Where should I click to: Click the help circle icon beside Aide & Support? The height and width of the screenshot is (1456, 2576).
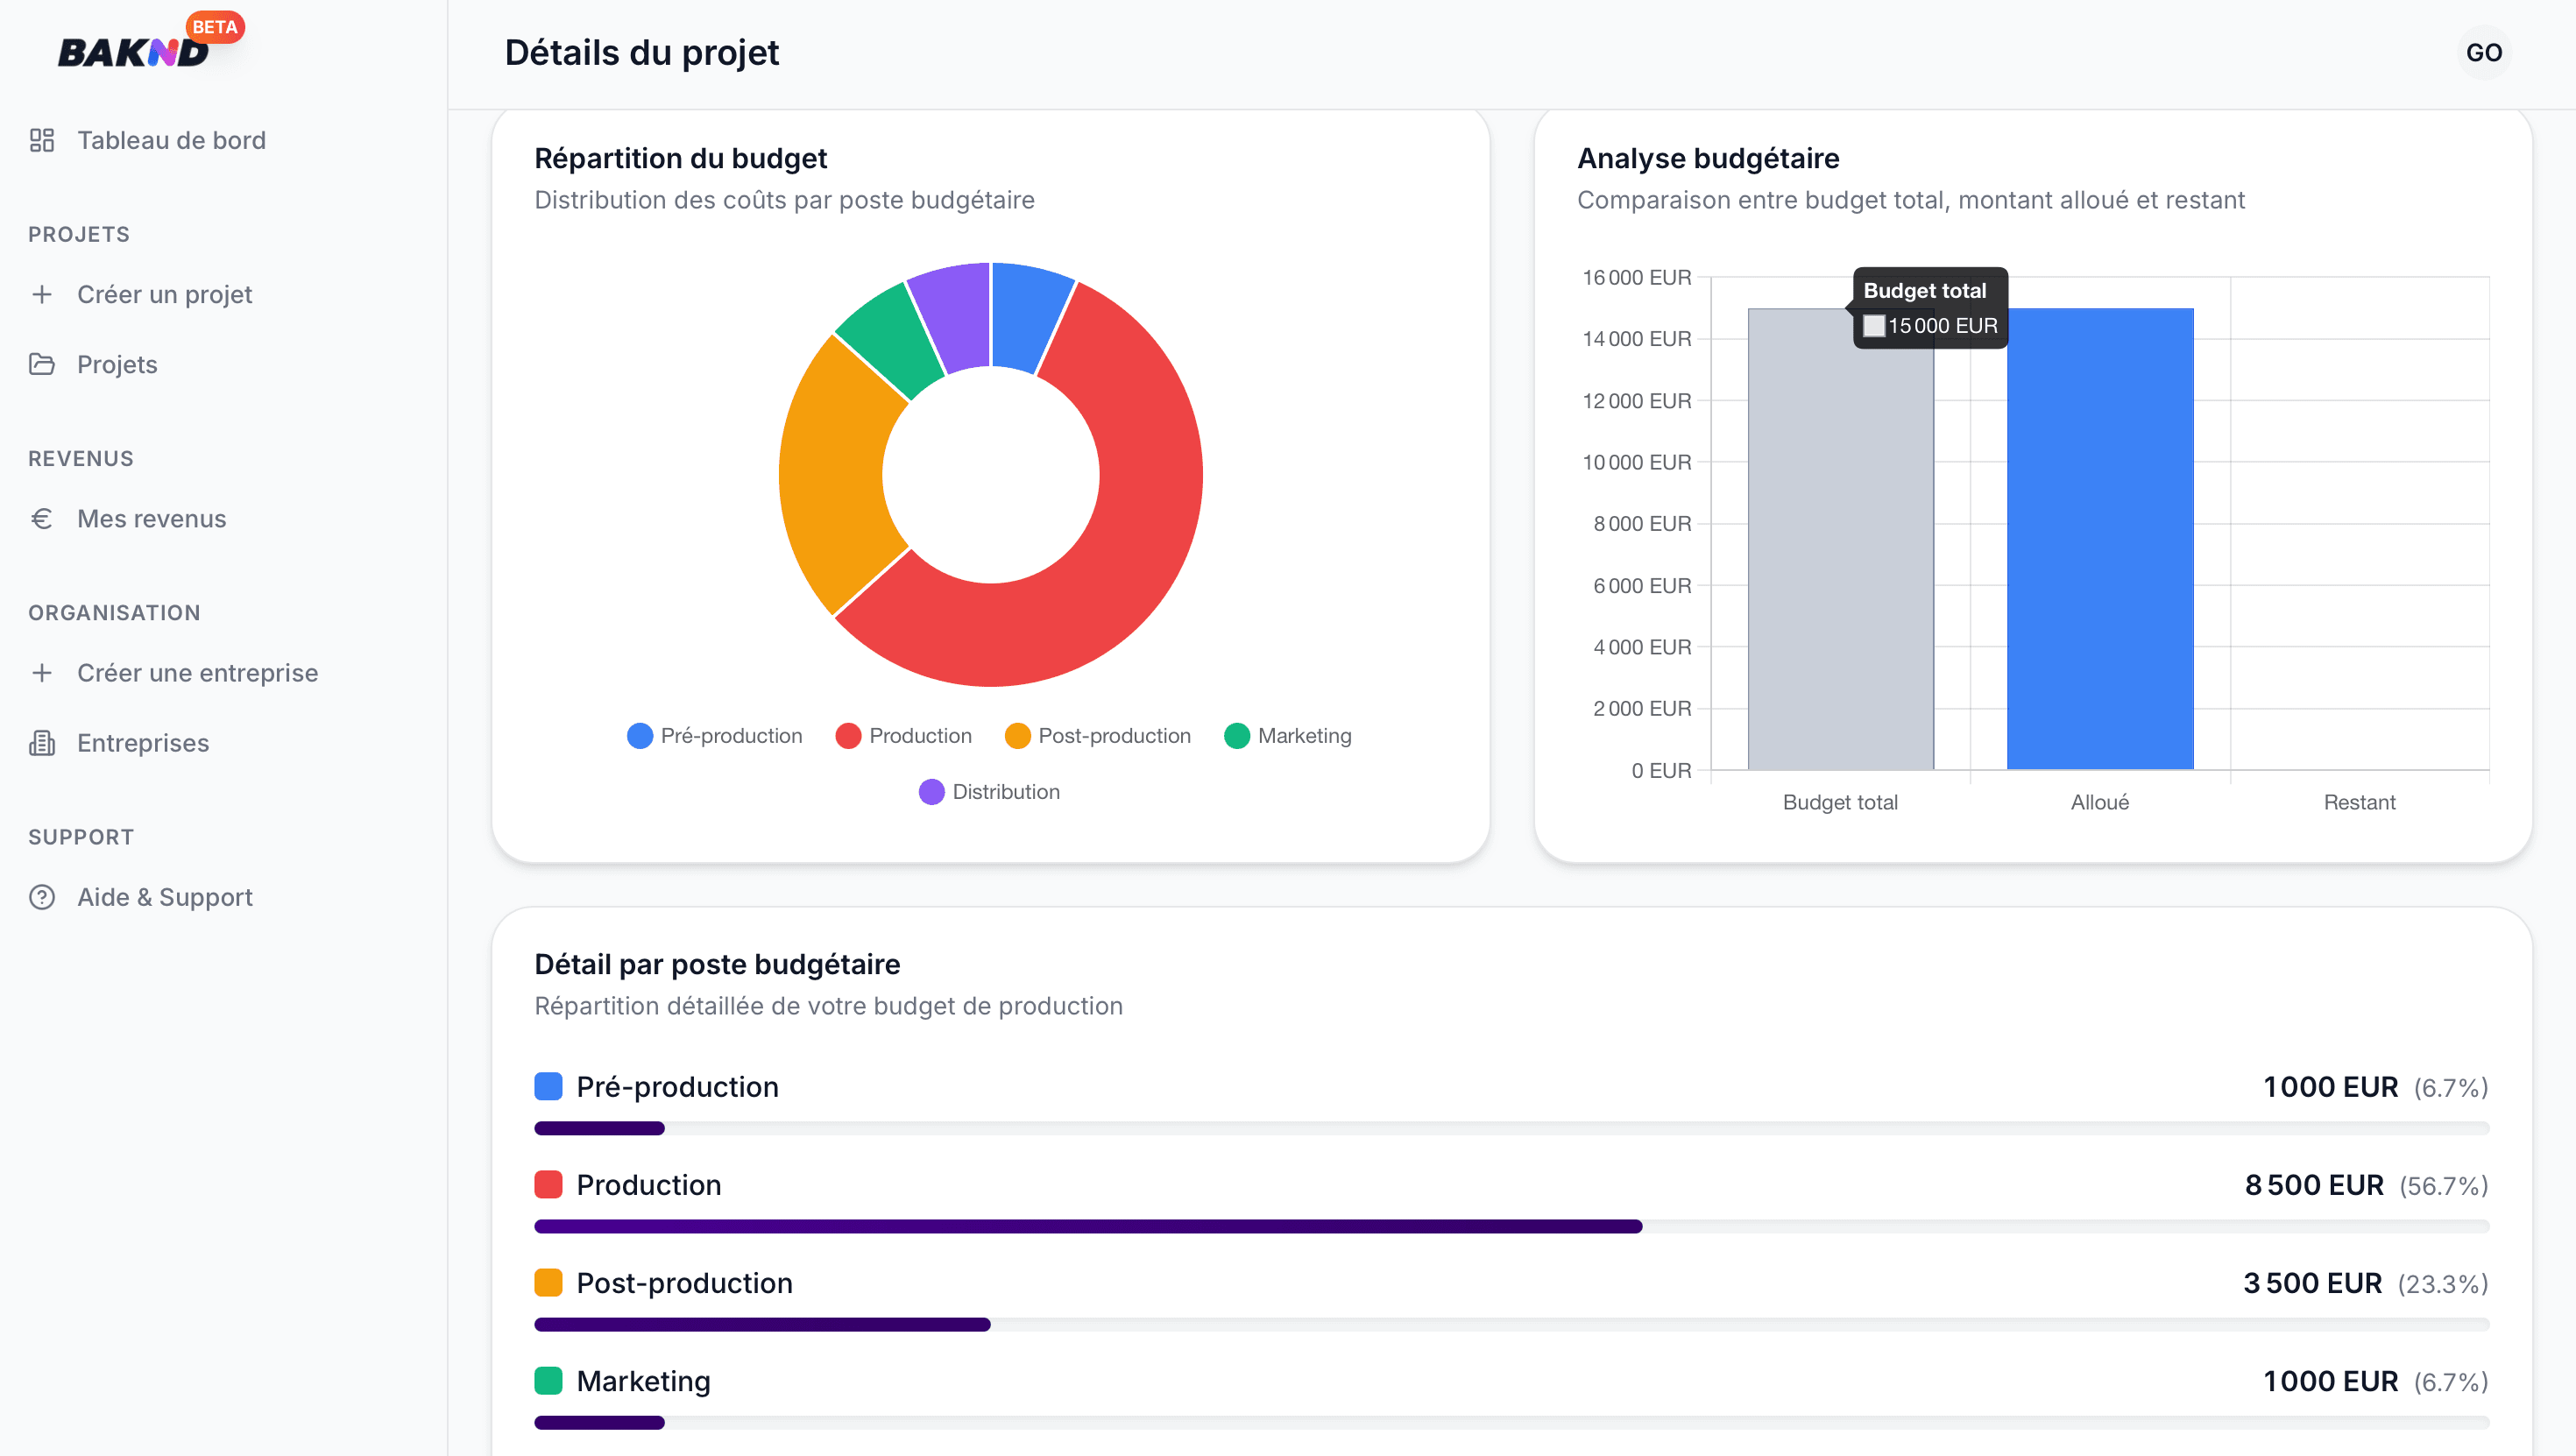(x=42, y=896)
